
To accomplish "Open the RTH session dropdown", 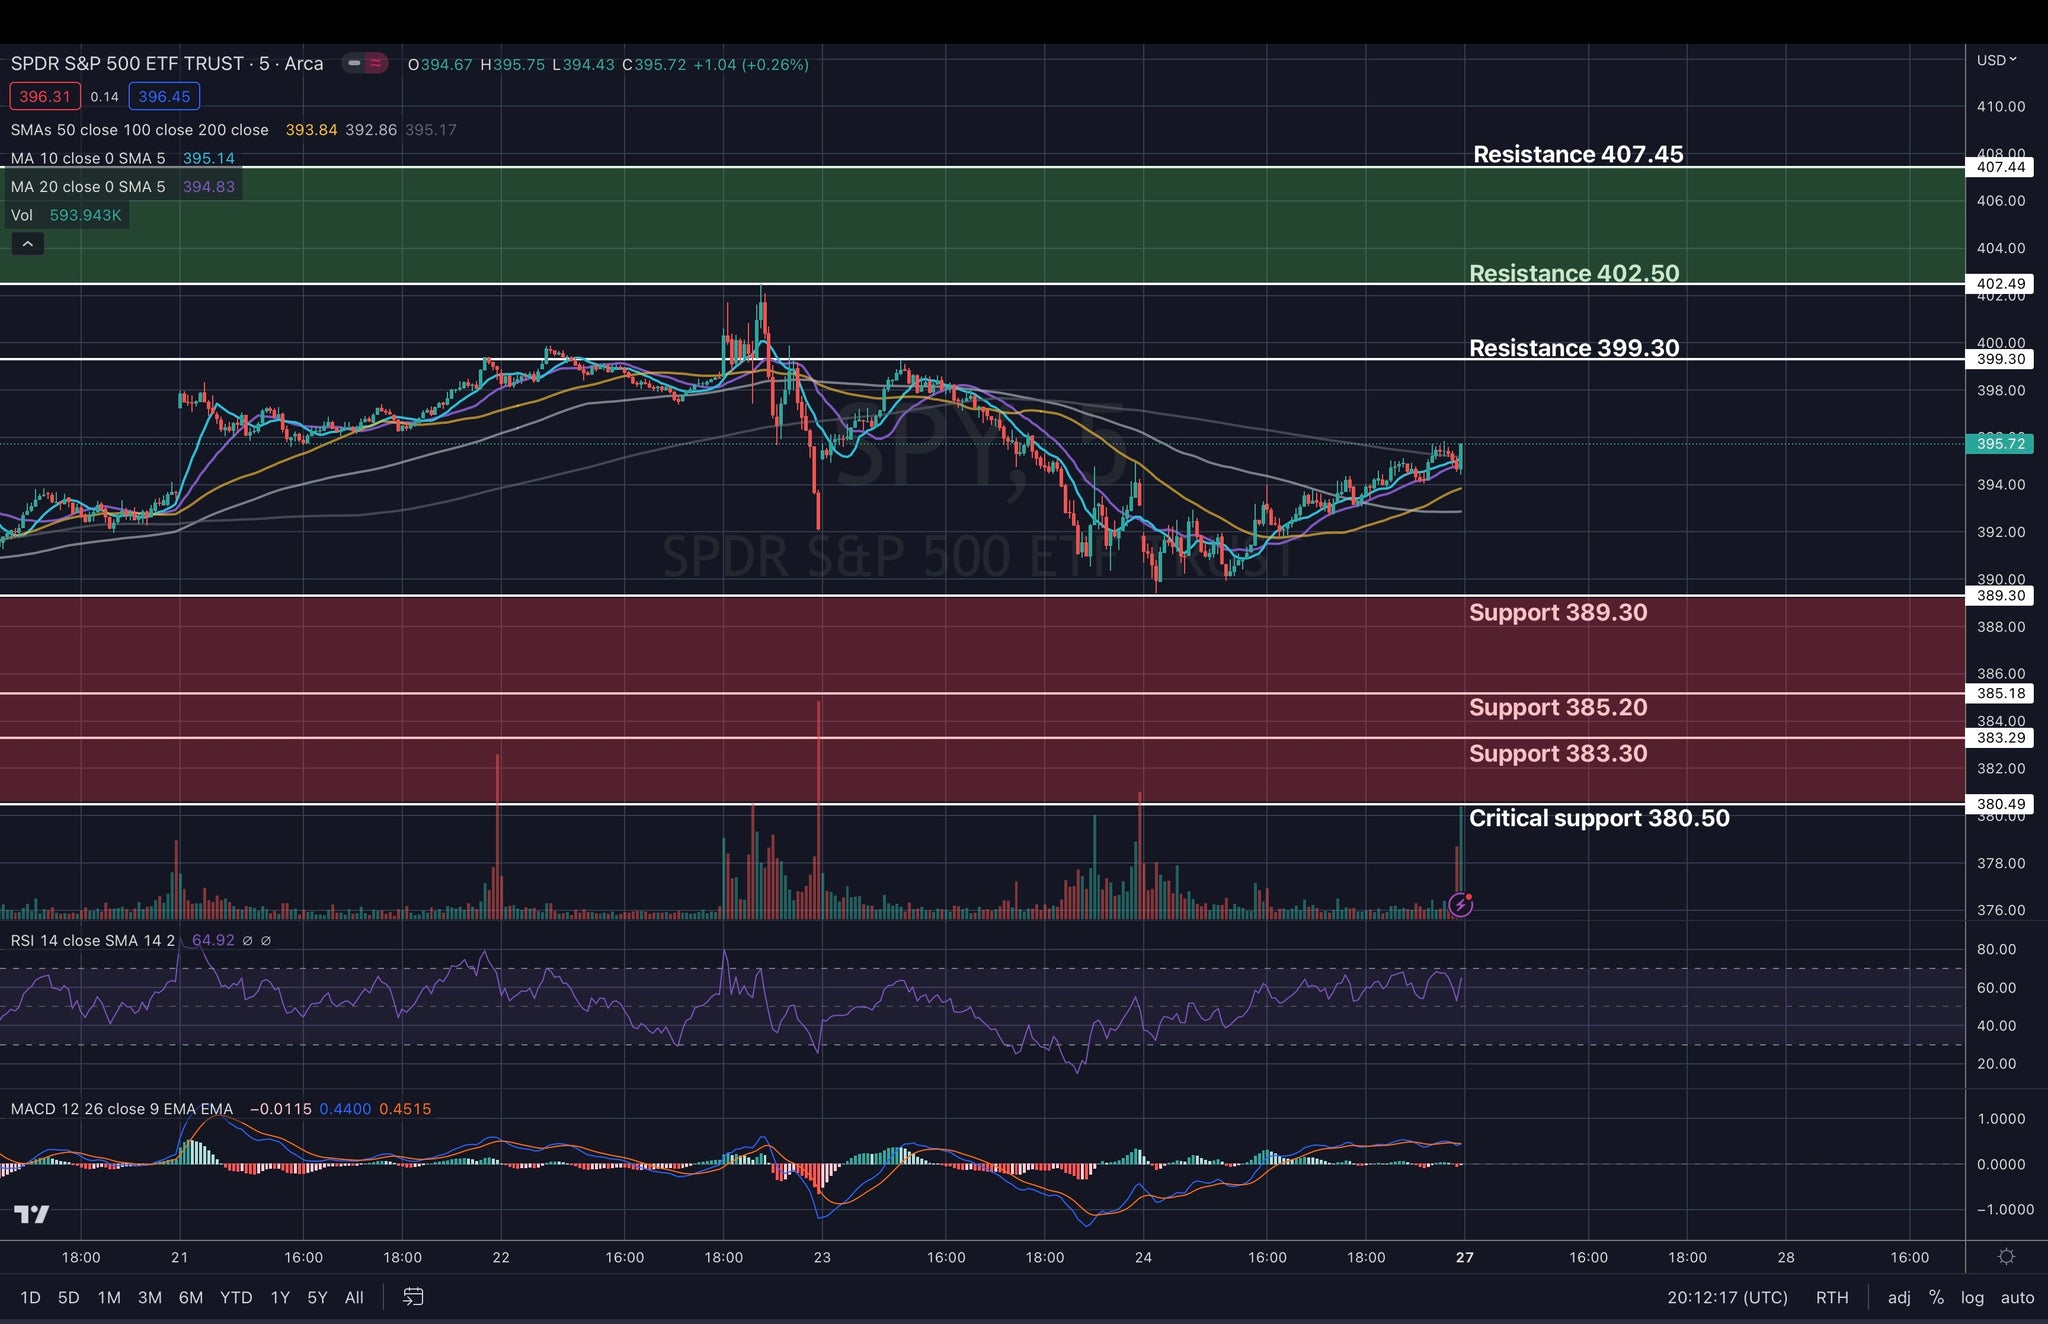I will point(1832,1297).
